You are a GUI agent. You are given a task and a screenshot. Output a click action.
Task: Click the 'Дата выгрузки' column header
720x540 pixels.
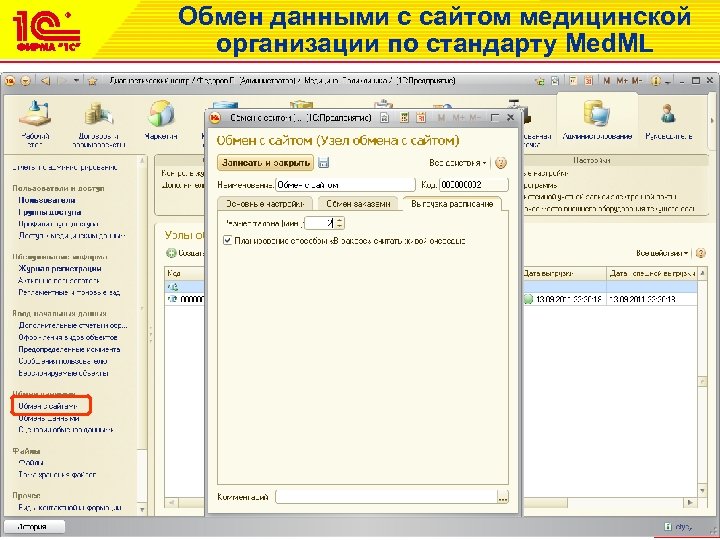point(563,274)
